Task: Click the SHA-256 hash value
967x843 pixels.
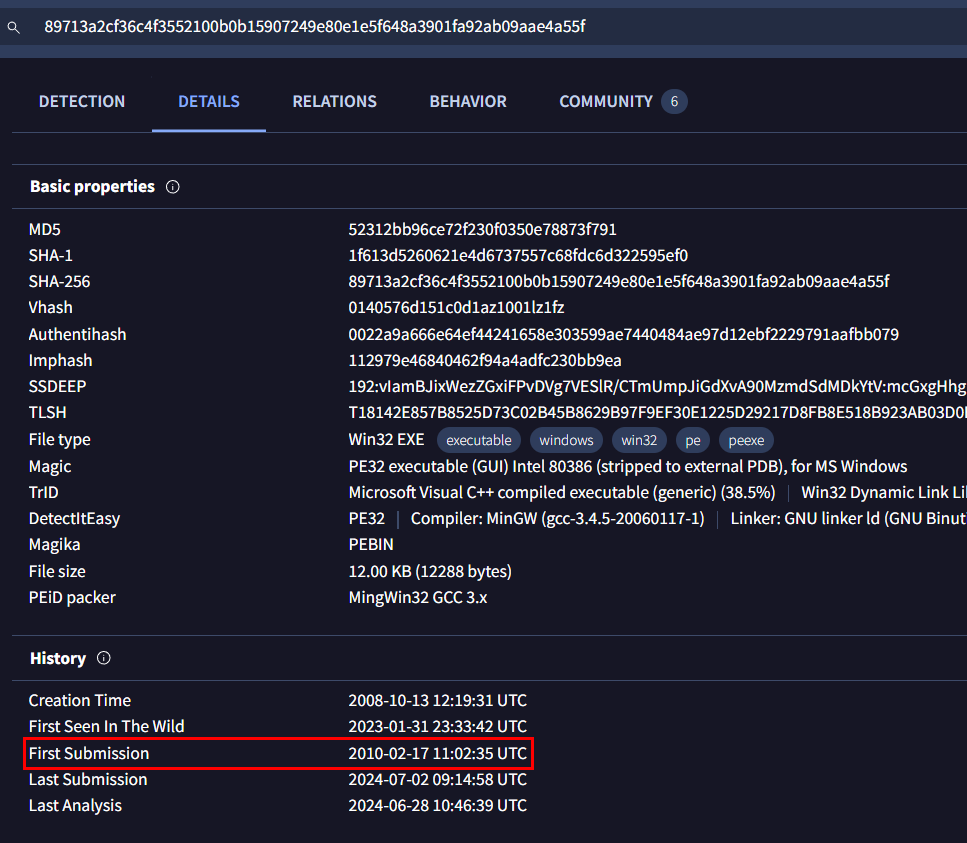Action: click(x=619, y=282)
